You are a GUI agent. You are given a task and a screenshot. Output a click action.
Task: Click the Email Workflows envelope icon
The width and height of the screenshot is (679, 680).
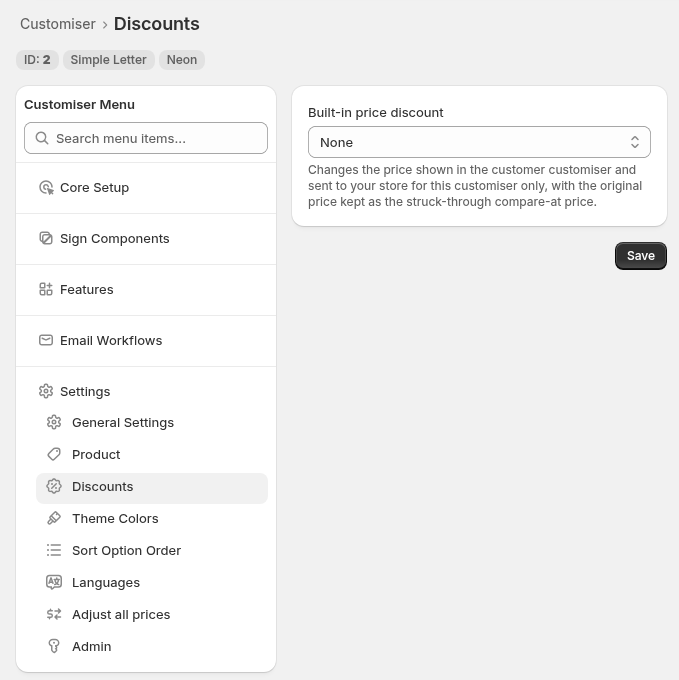pos(46,340)
